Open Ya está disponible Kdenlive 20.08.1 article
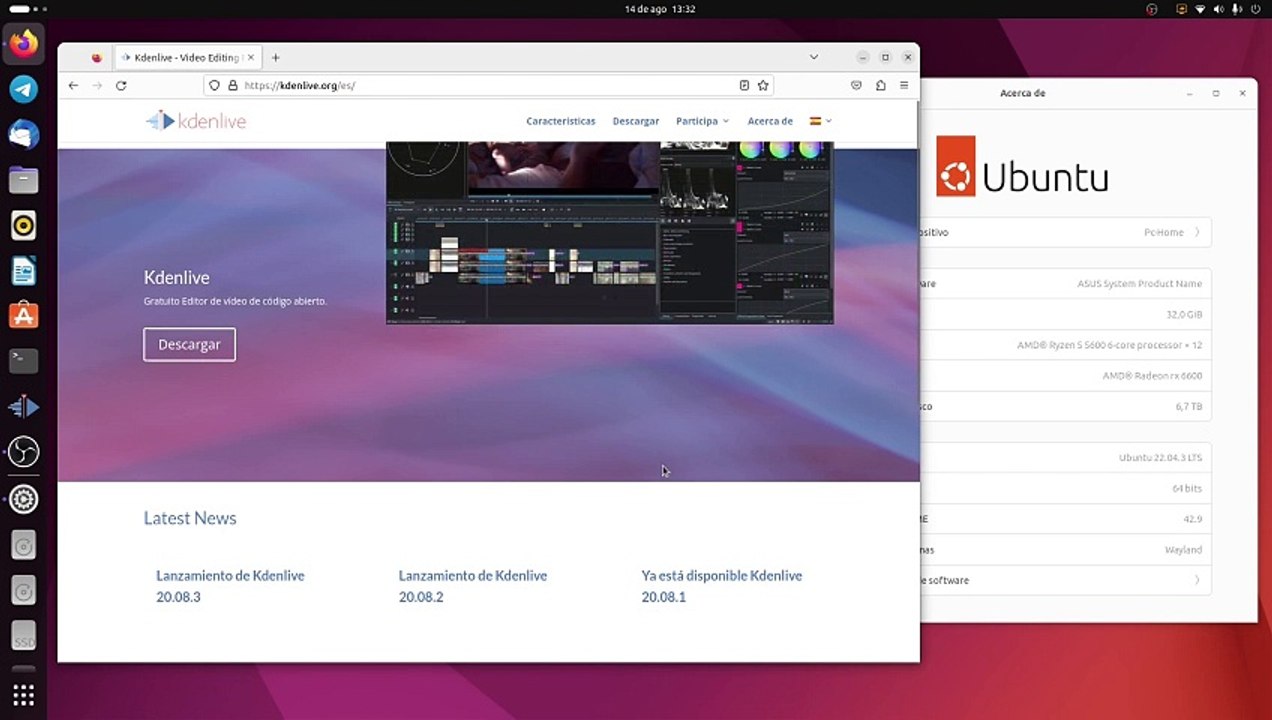The image size is (1272, 720). pos(722,586)
